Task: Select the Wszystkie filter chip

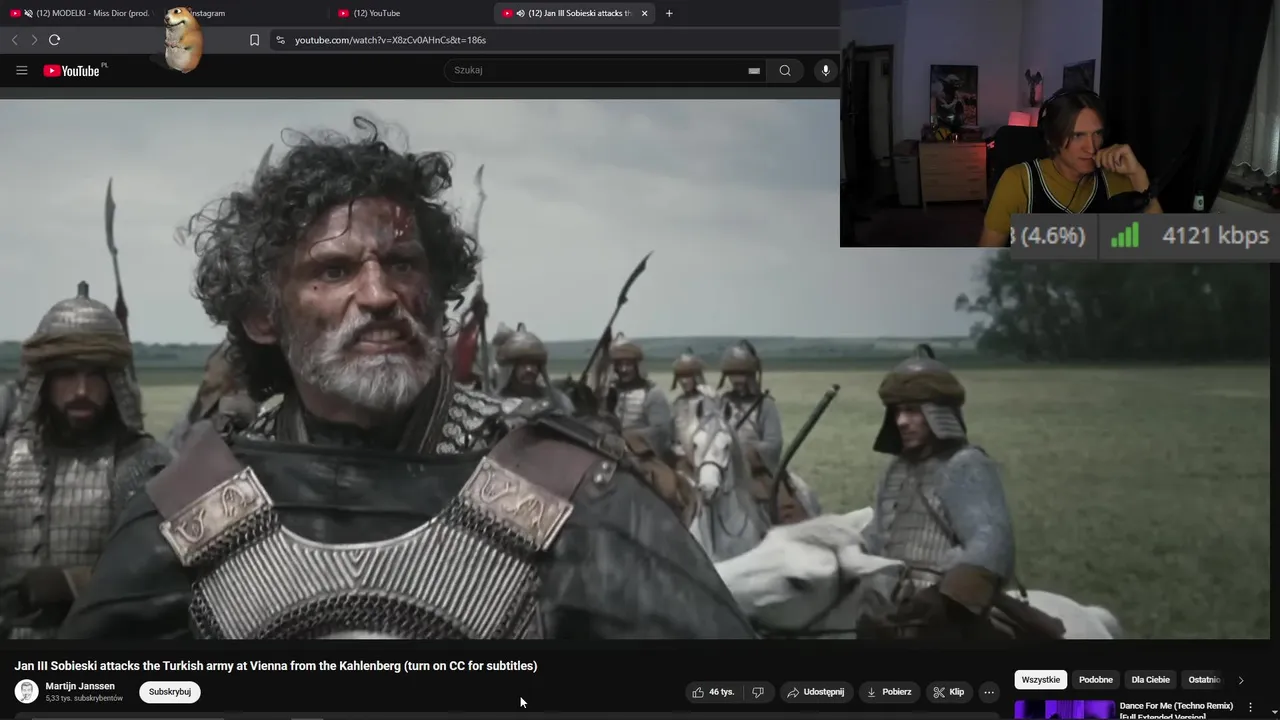Action: point(1041,680)
